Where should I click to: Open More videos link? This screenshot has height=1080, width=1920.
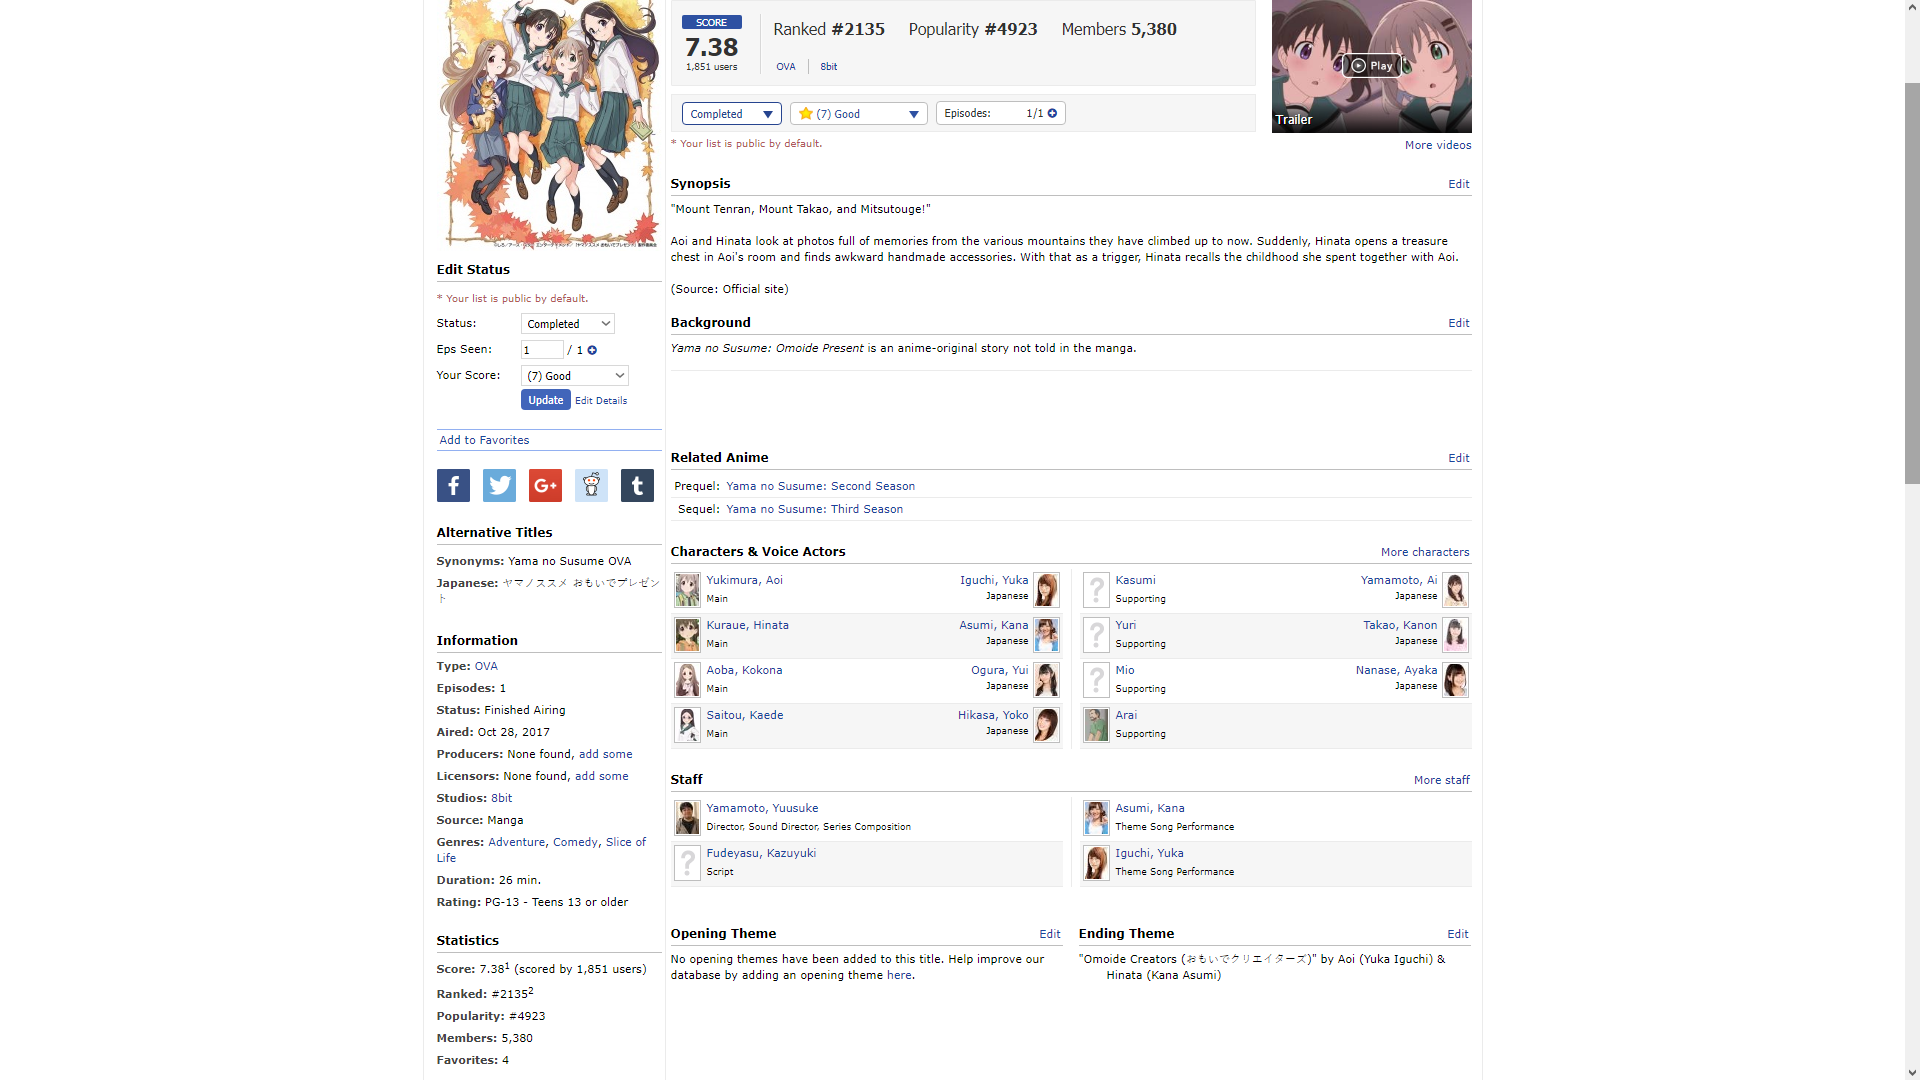[1438, 145]
